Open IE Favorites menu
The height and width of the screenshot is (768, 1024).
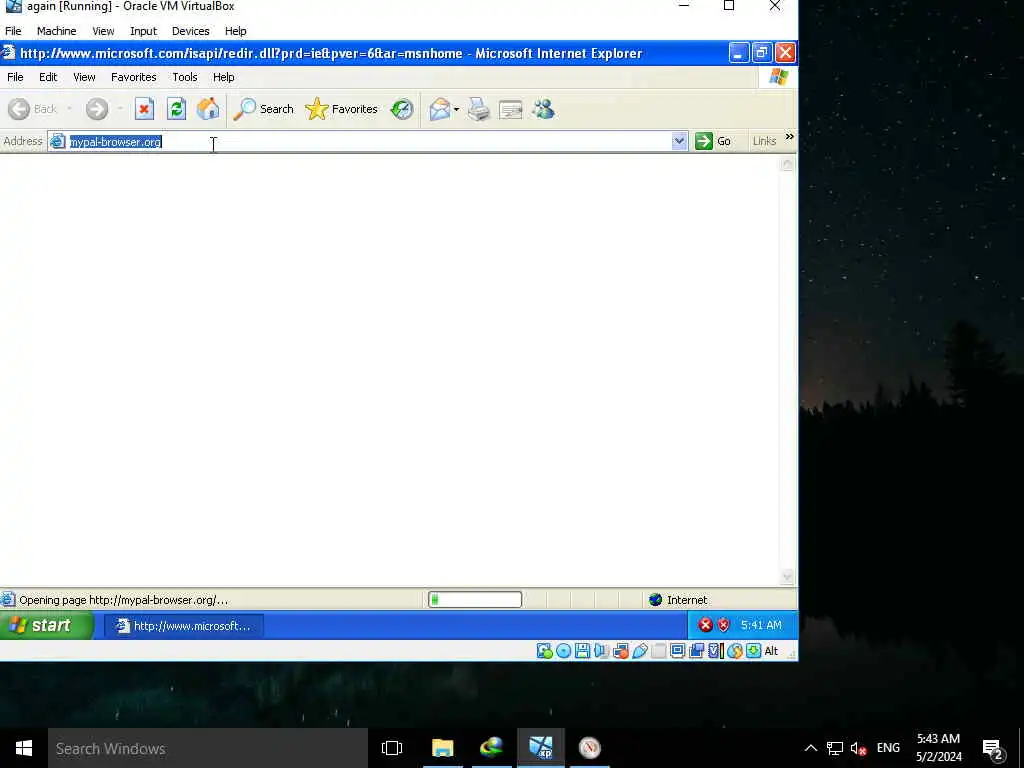[x=134, y=77]
